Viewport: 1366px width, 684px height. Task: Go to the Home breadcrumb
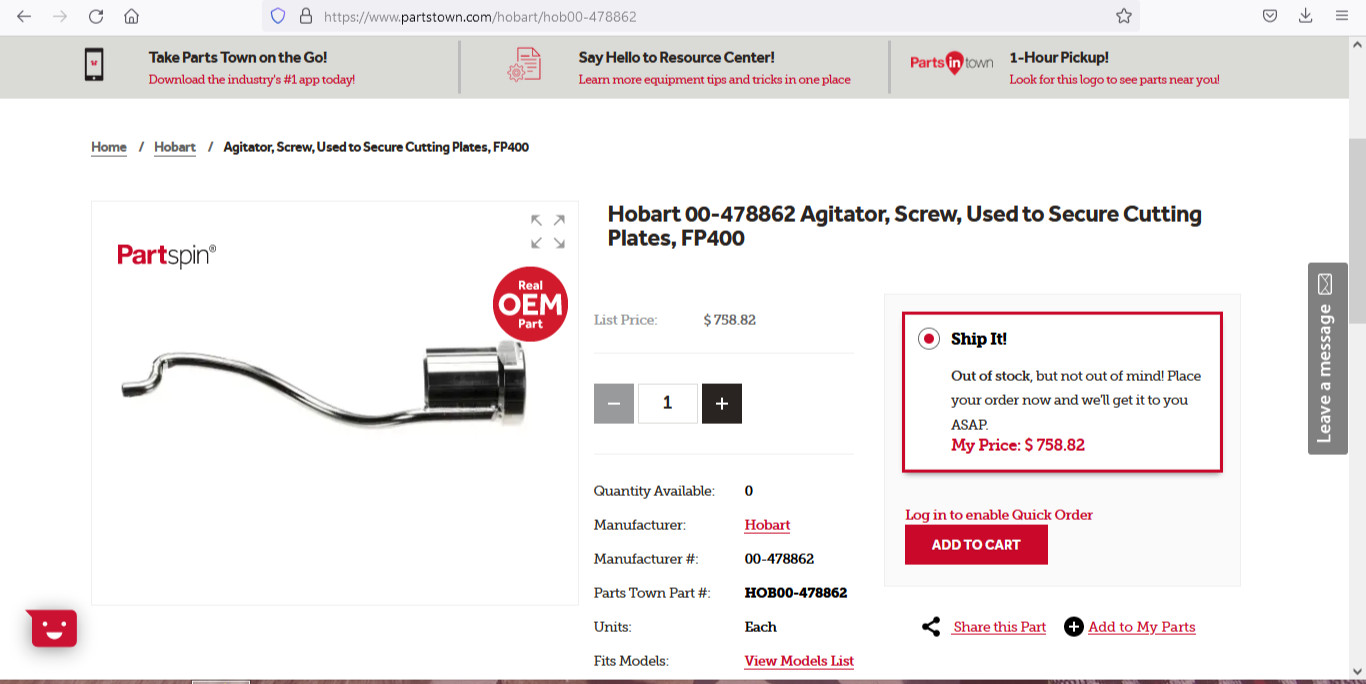(109, 147)
